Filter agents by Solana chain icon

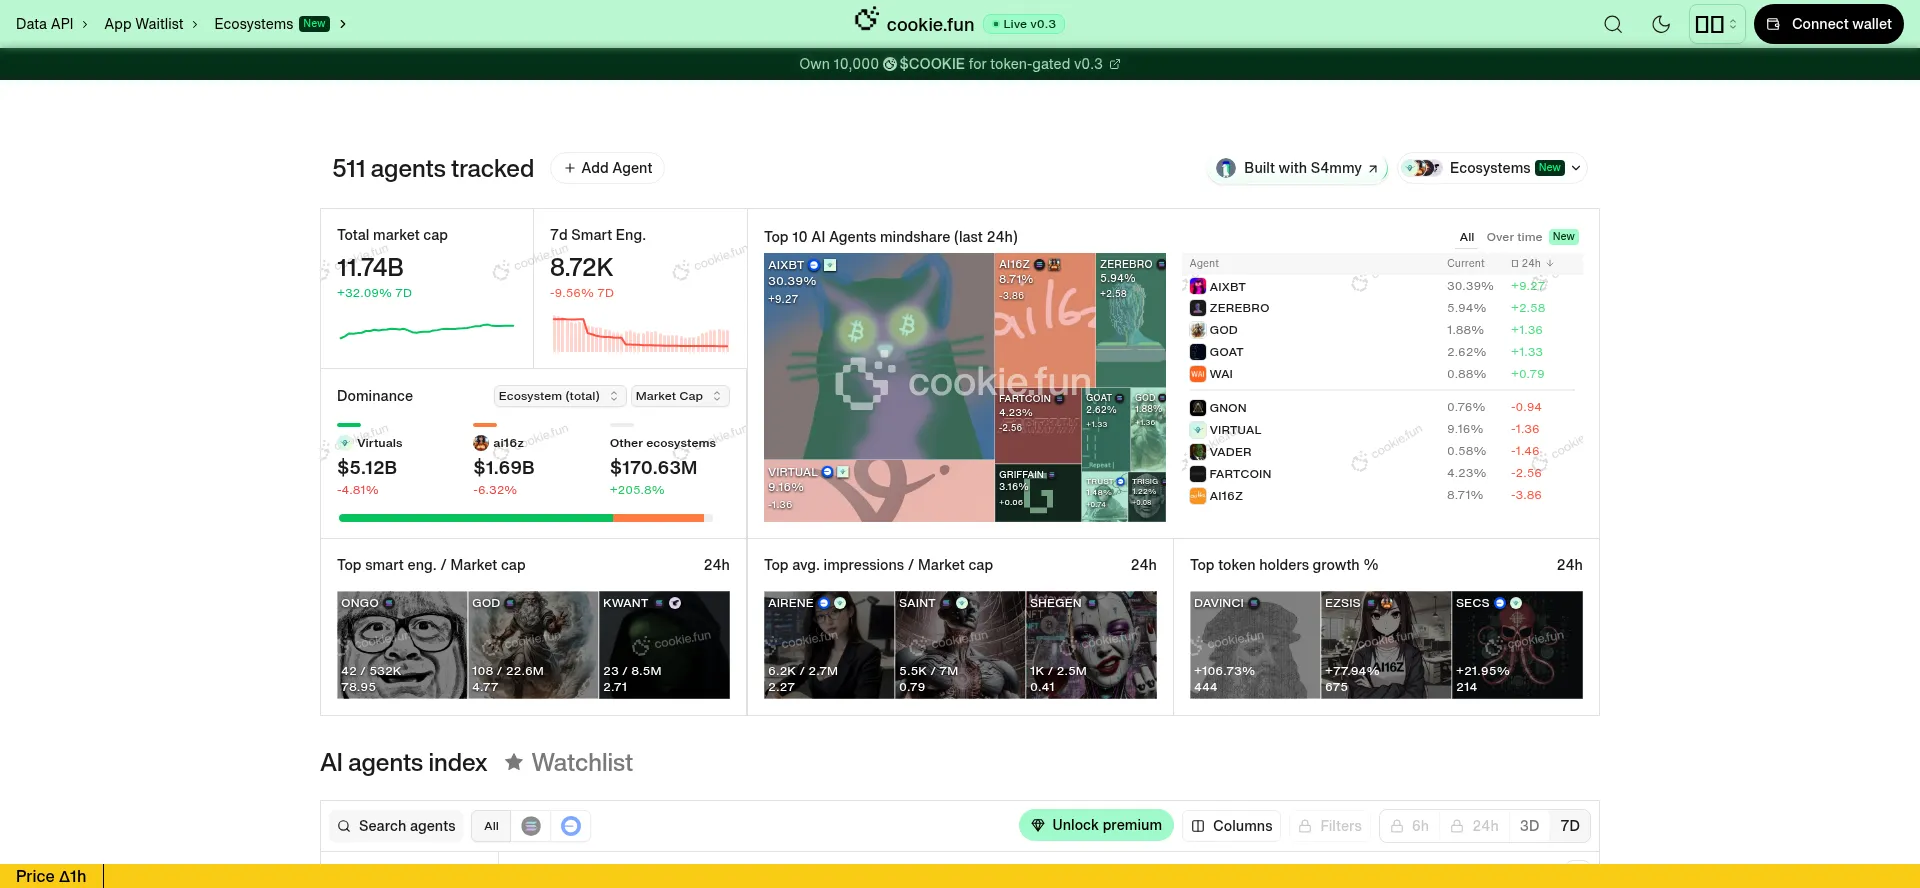click(531, 826)
